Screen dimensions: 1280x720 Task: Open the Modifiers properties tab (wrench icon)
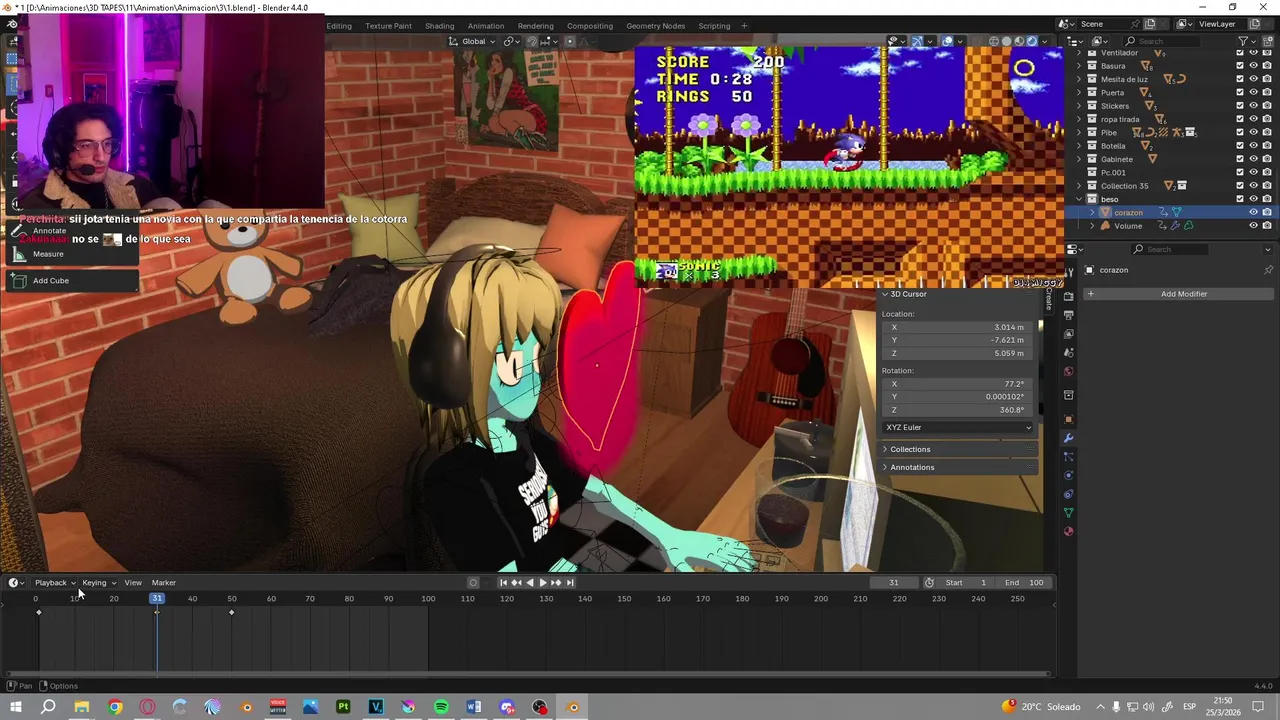click(1068, 439)
